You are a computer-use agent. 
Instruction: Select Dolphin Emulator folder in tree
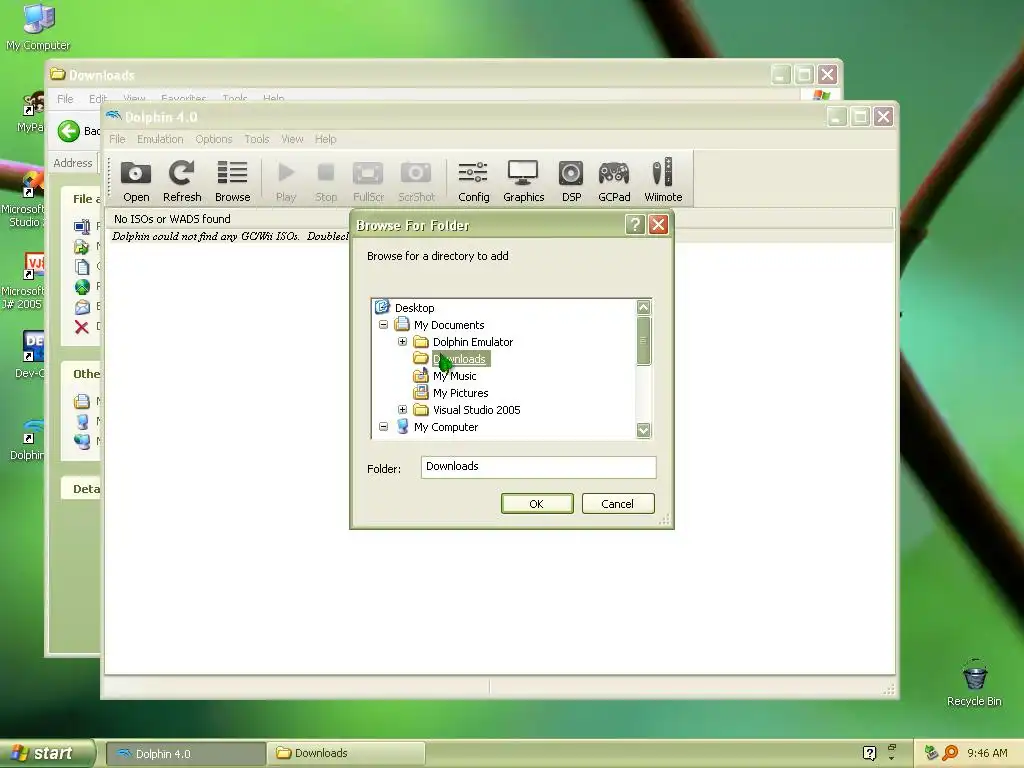pyautogui.click(x=473, y=342)
